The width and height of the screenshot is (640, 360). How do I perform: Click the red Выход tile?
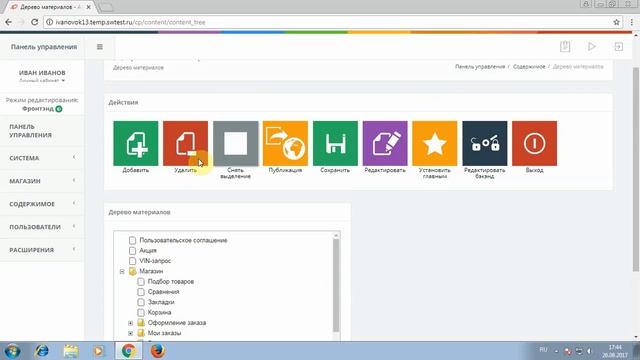(534, 143)
